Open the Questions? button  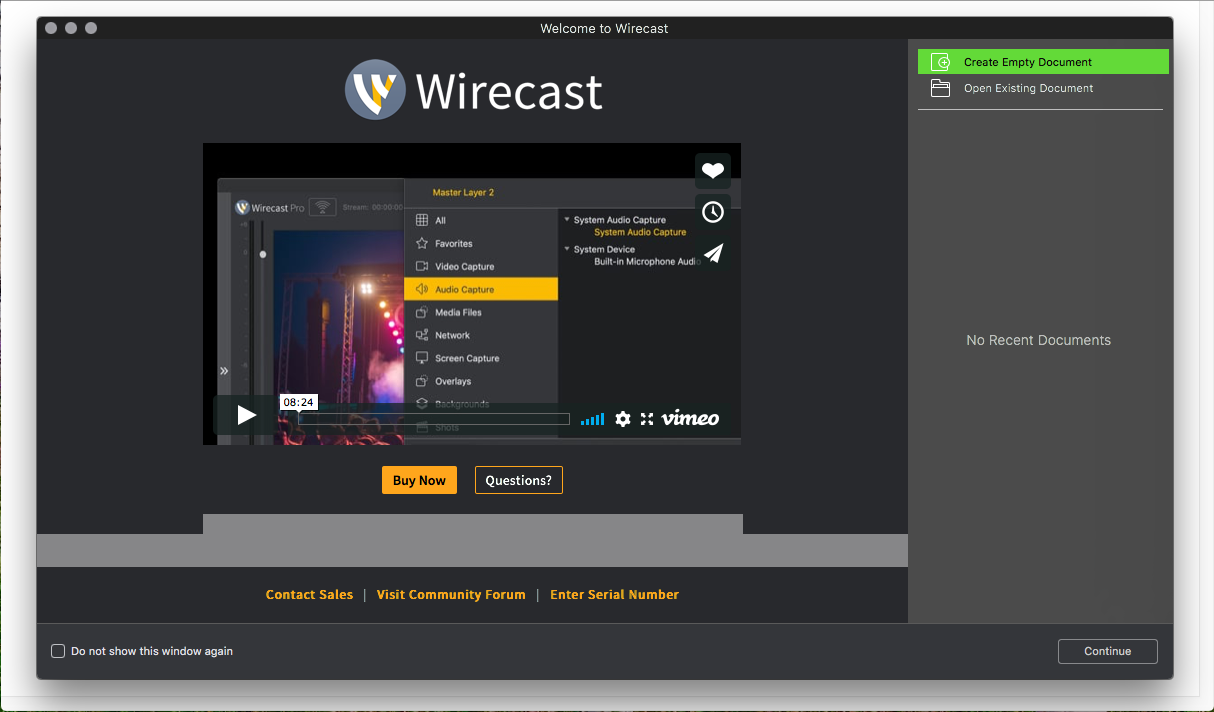[x=518, y=480]
